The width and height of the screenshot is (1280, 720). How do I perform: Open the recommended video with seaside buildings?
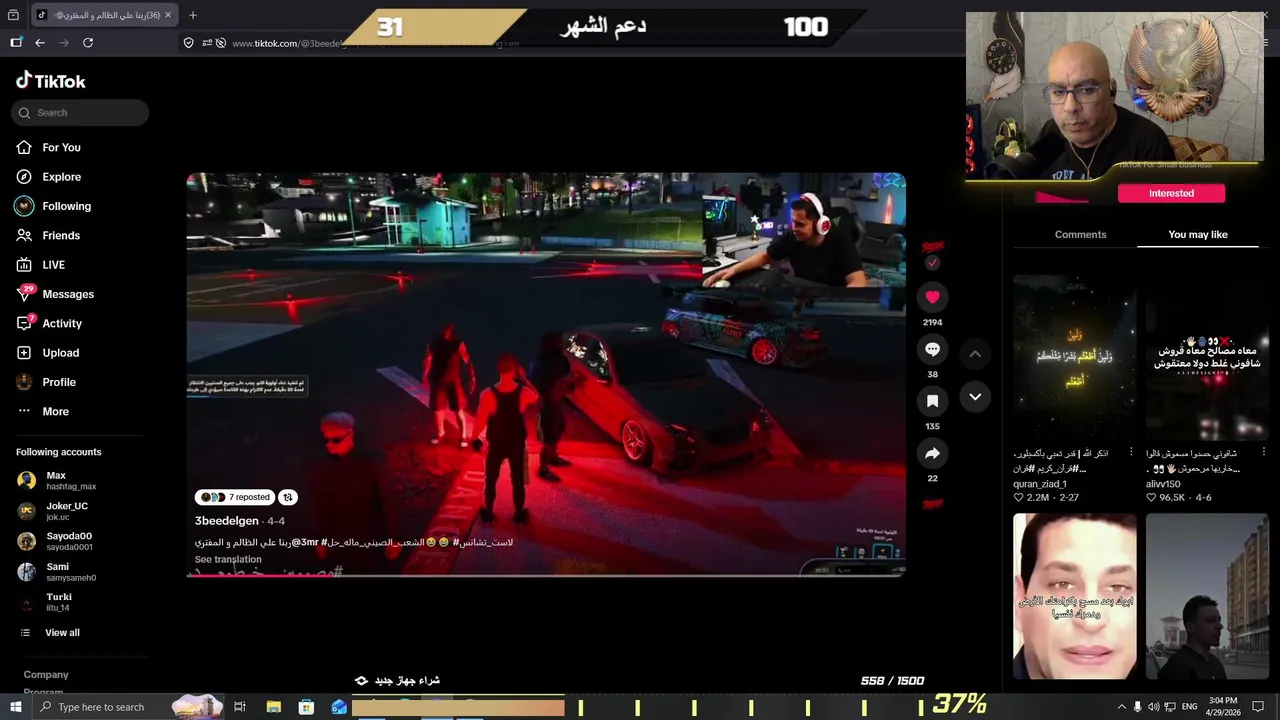pos(1207,597)
